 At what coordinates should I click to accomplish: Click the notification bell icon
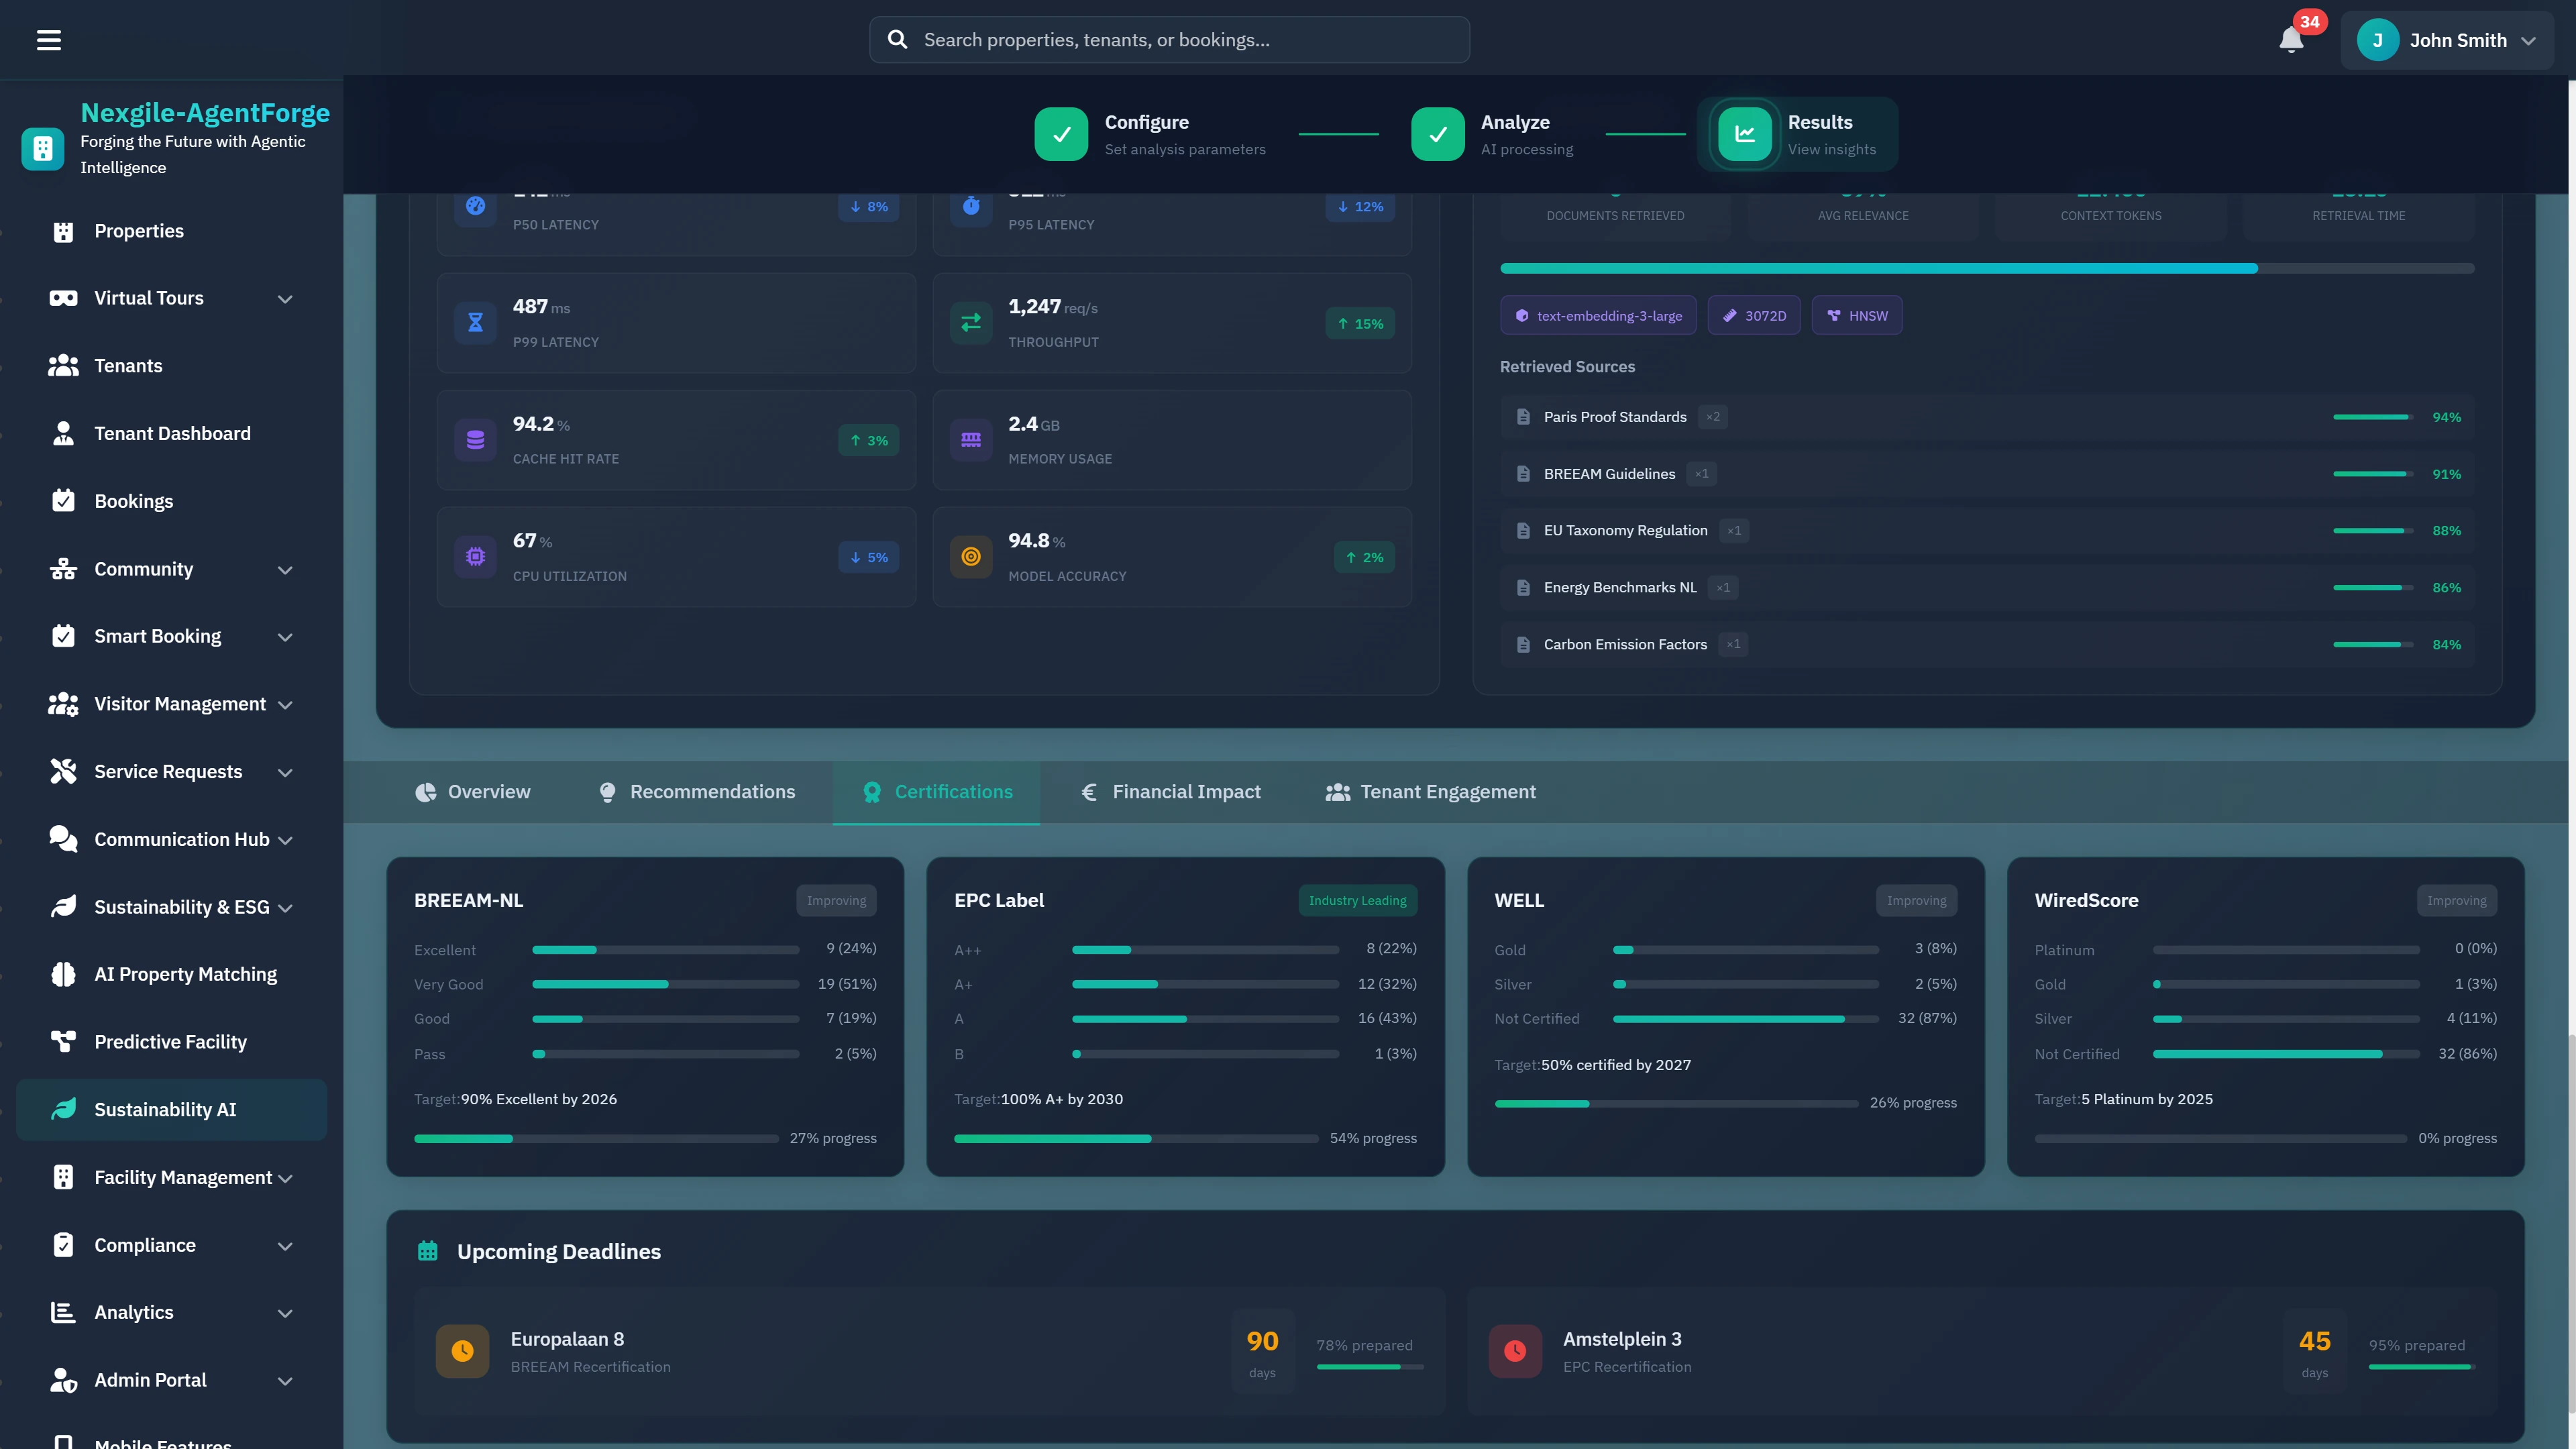click(x=2291, y=40)
